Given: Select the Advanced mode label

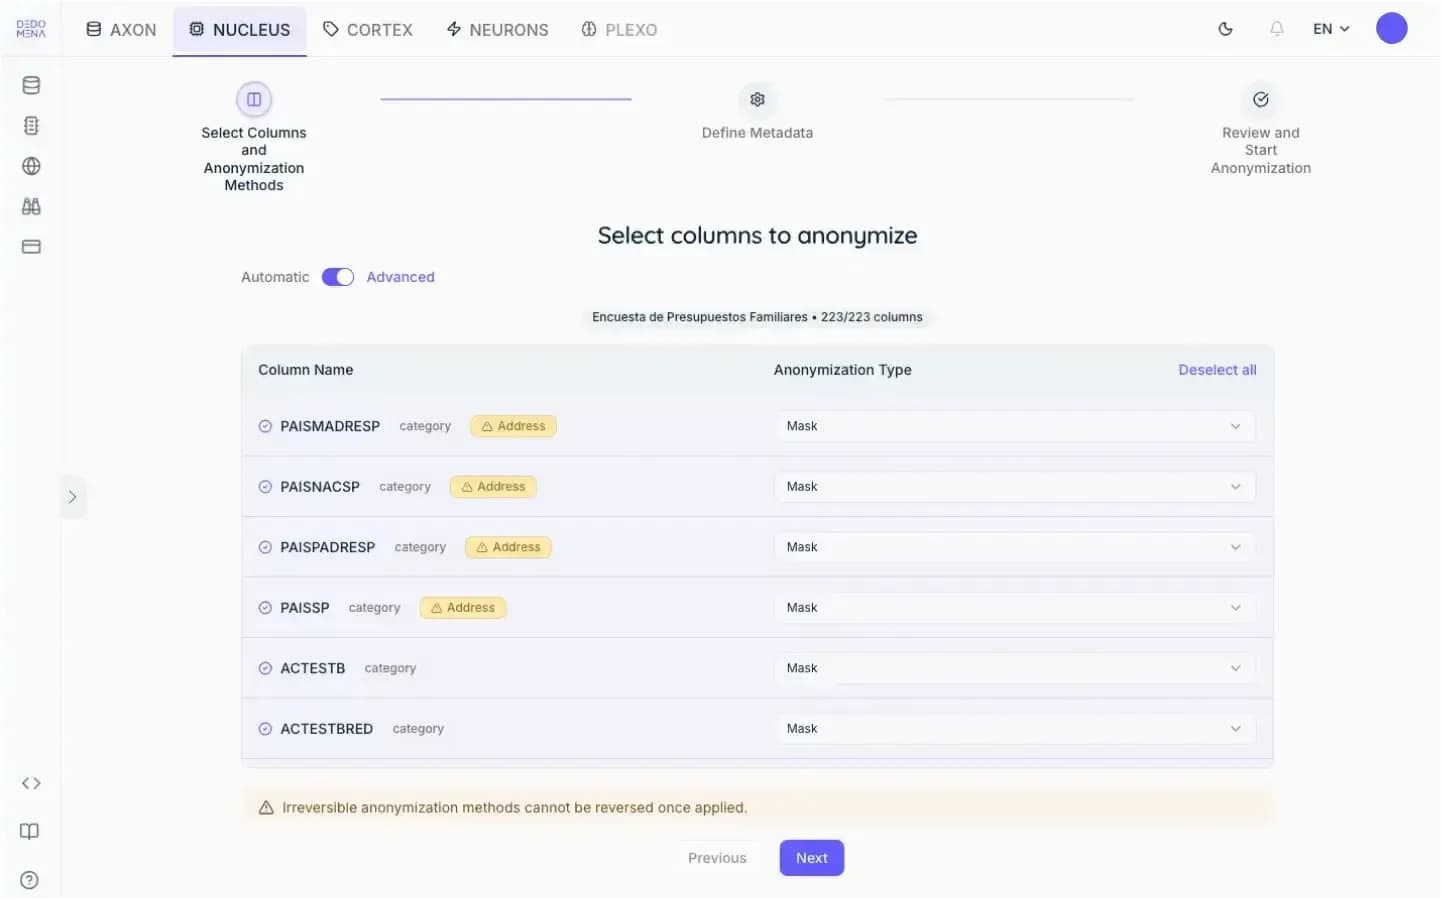Looking at the screenshot, I should click(400, 277).
